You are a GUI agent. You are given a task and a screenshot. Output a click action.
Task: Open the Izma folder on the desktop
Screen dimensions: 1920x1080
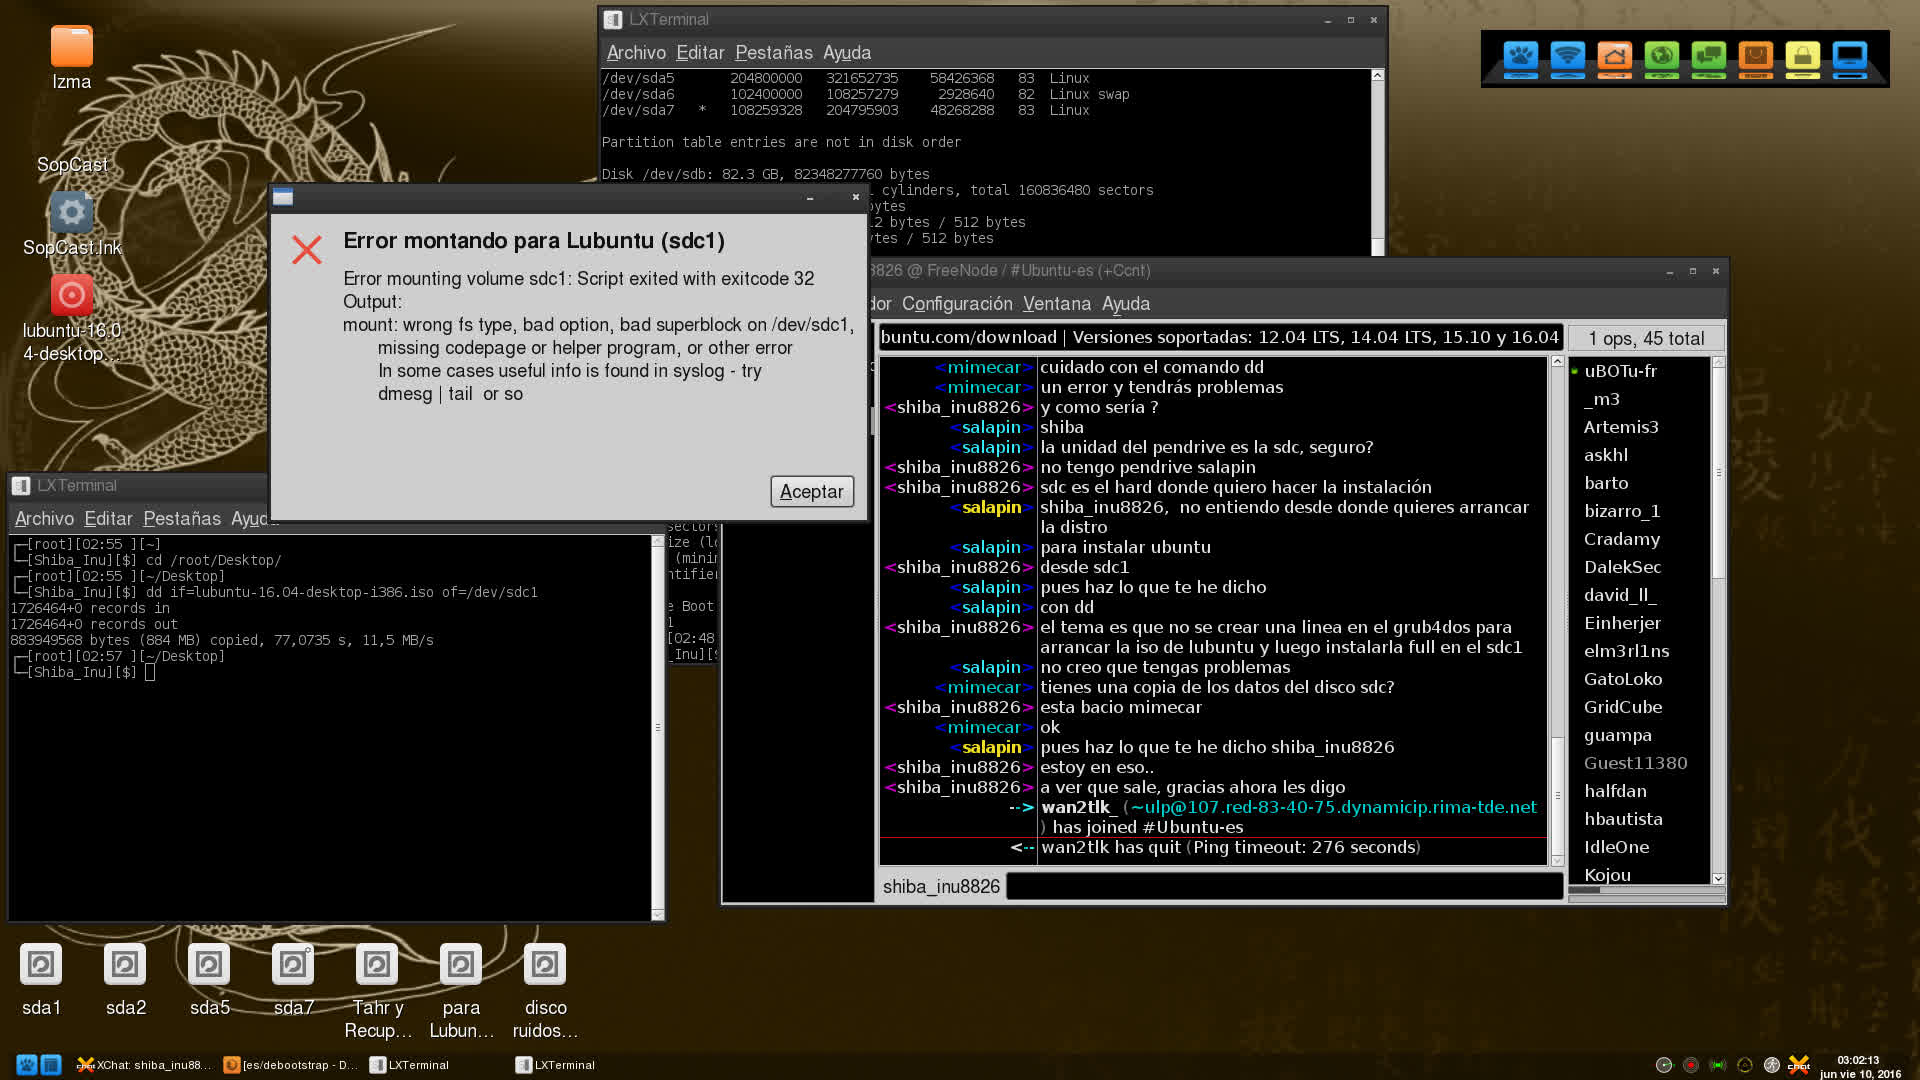(x=71, y=47)
